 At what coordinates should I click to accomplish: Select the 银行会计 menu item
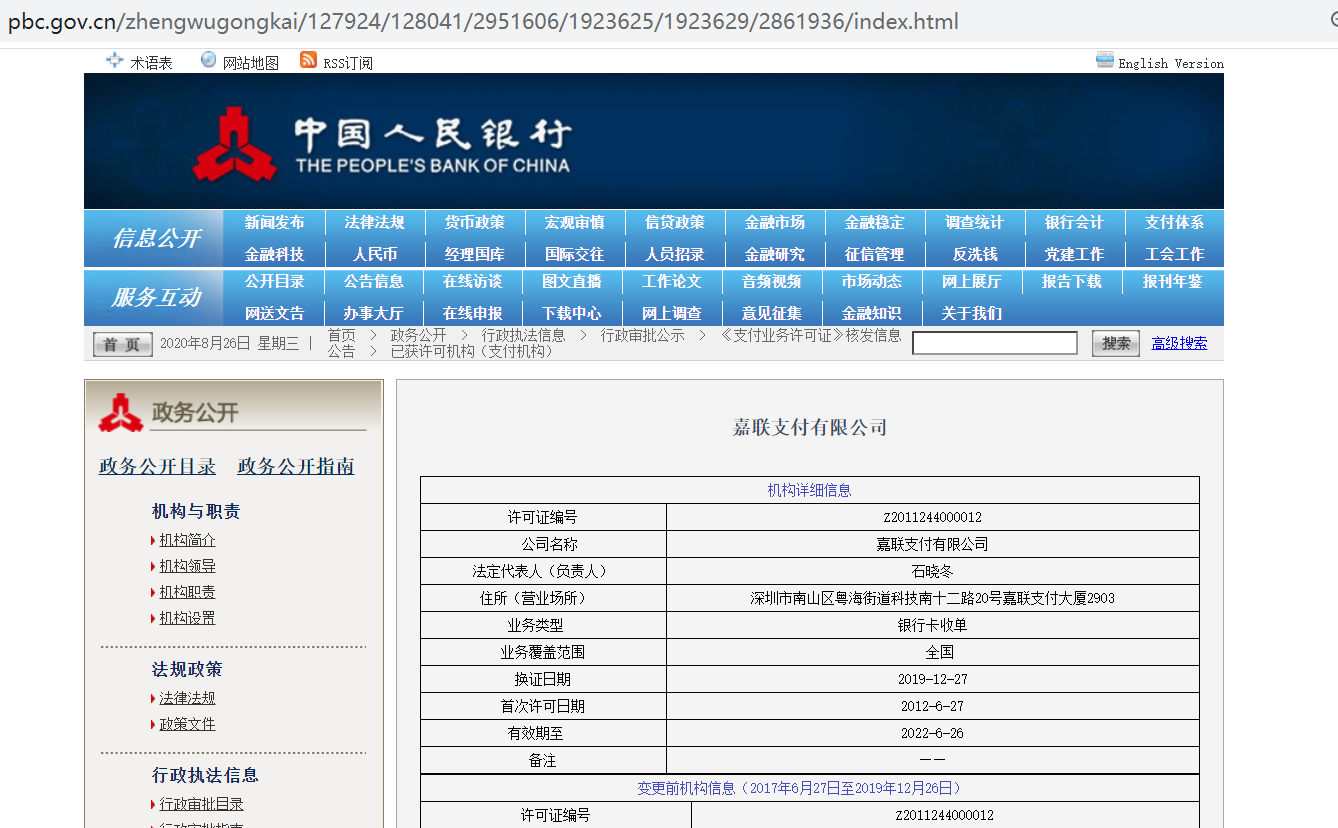coord(1074,222)
